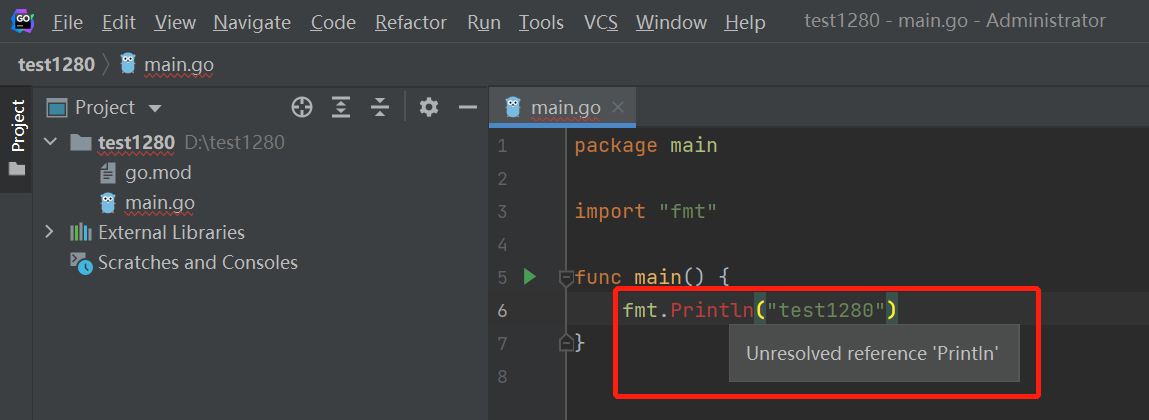Click the Scratches and Consoles icon
This screenshot has width=1149, height=420.
(x=81, y=262)
